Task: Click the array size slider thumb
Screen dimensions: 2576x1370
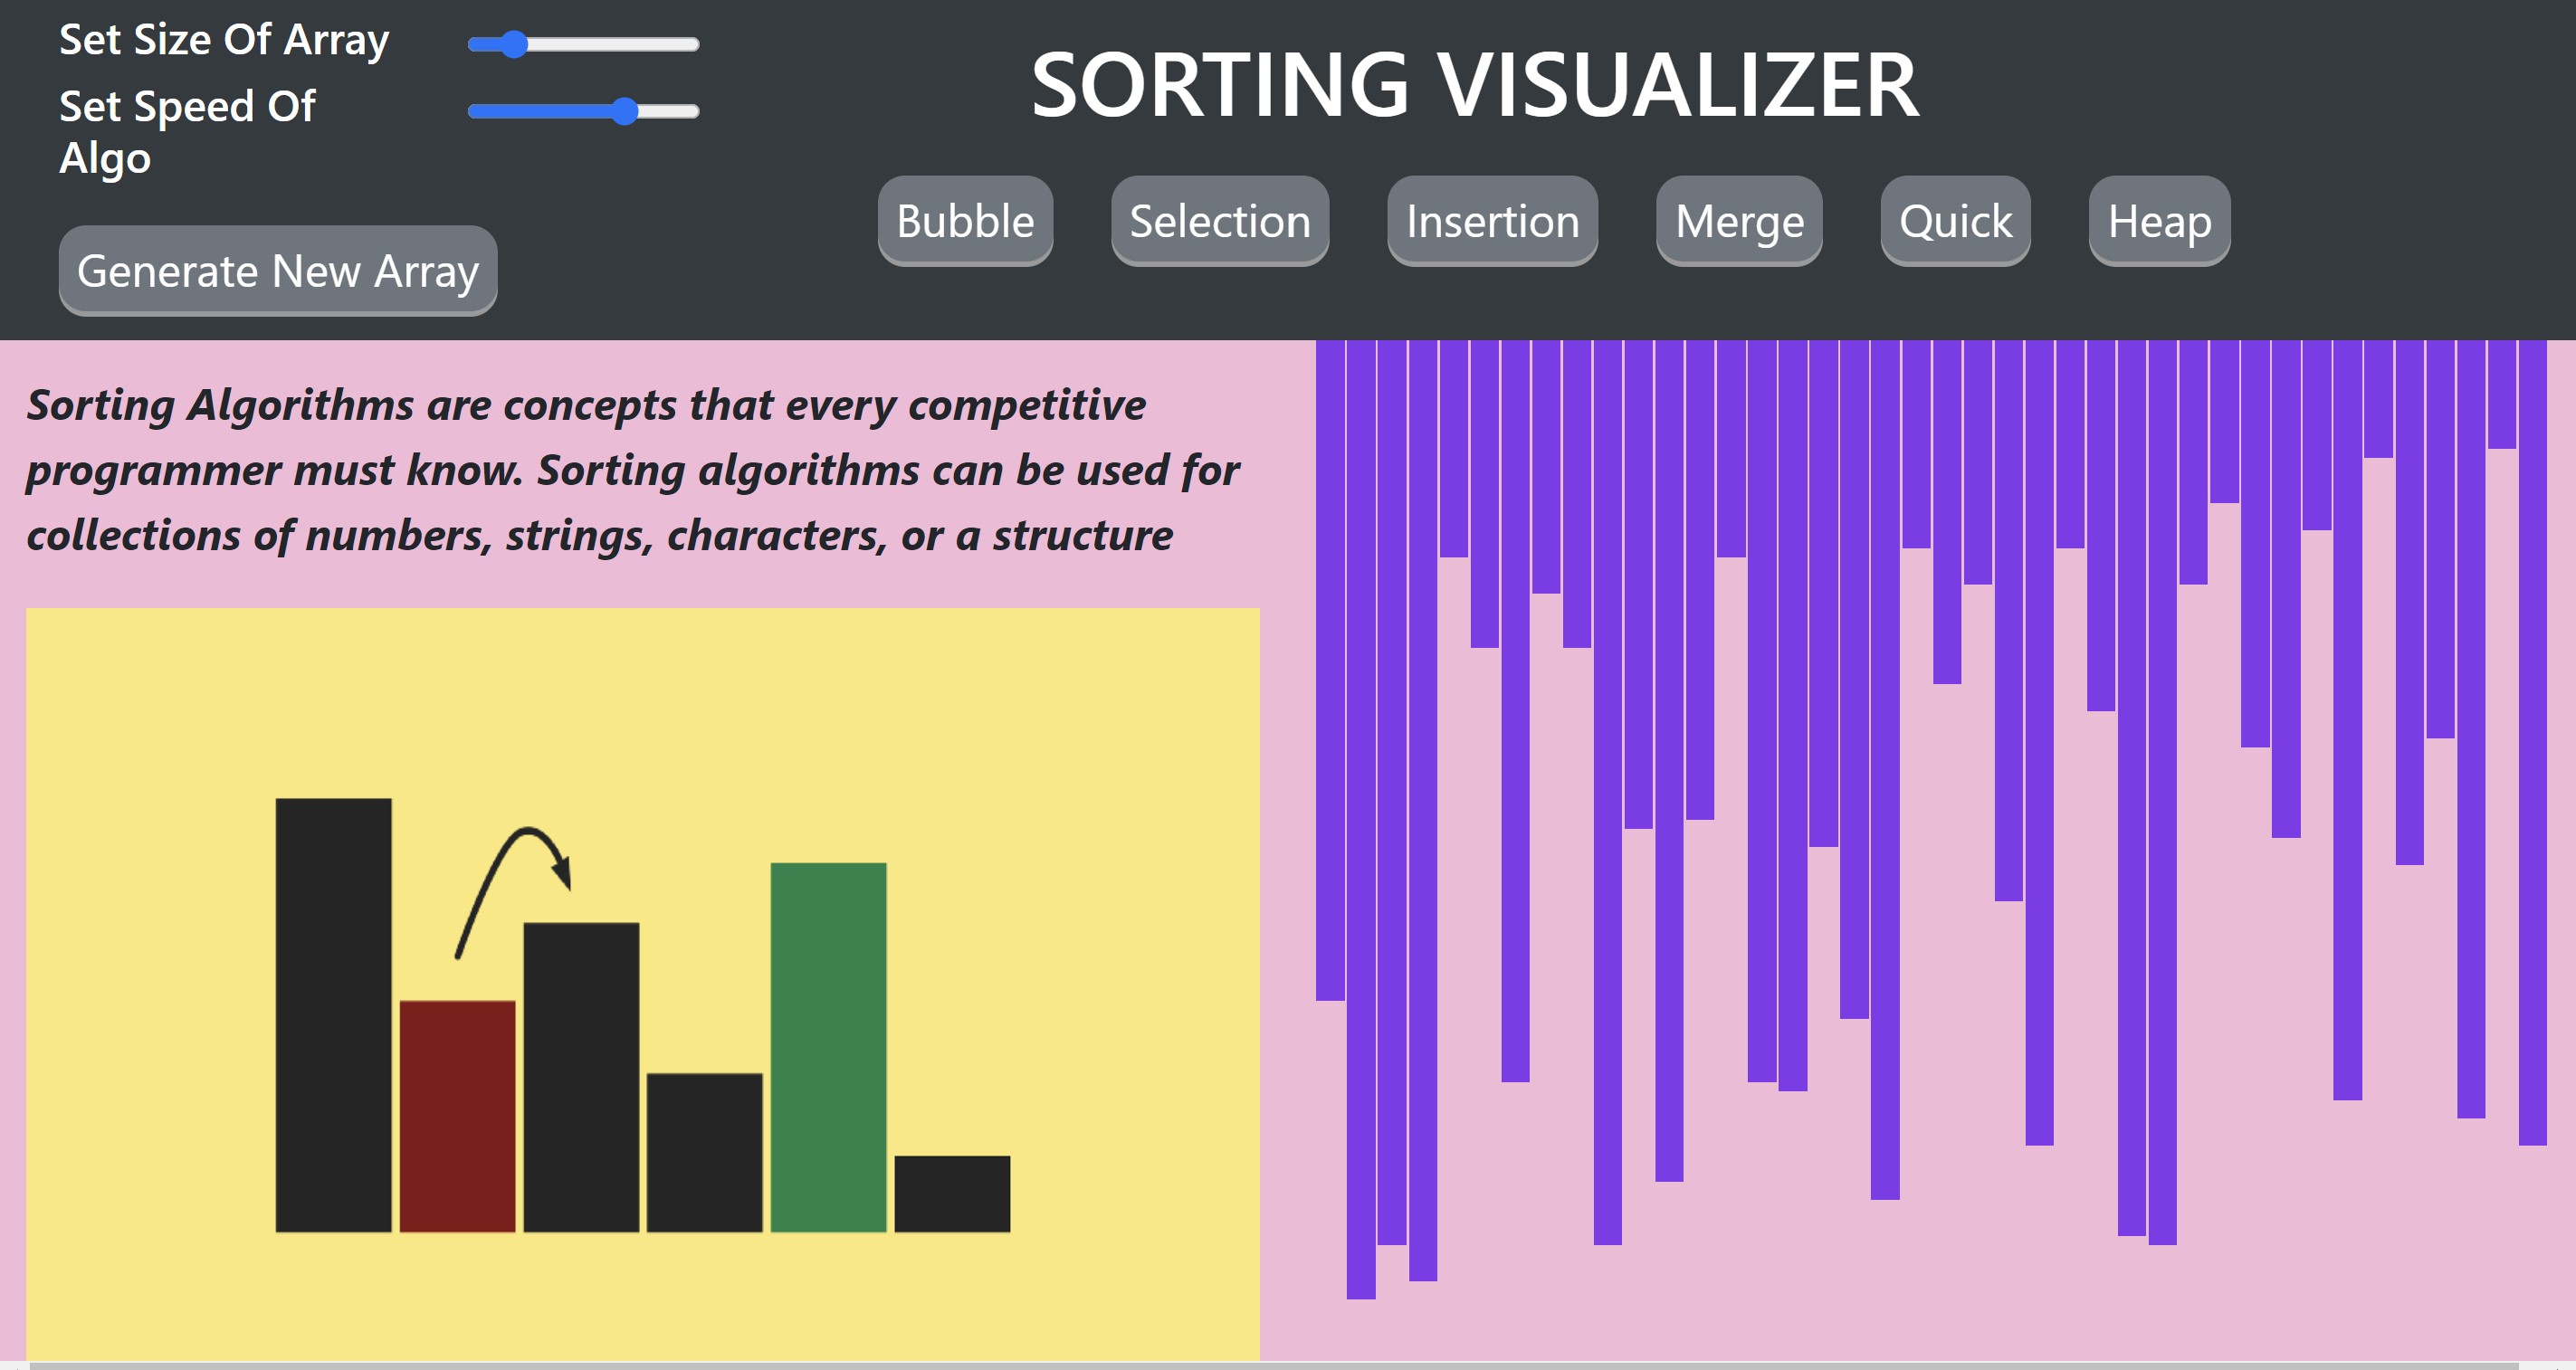Action: click(514, 44)
